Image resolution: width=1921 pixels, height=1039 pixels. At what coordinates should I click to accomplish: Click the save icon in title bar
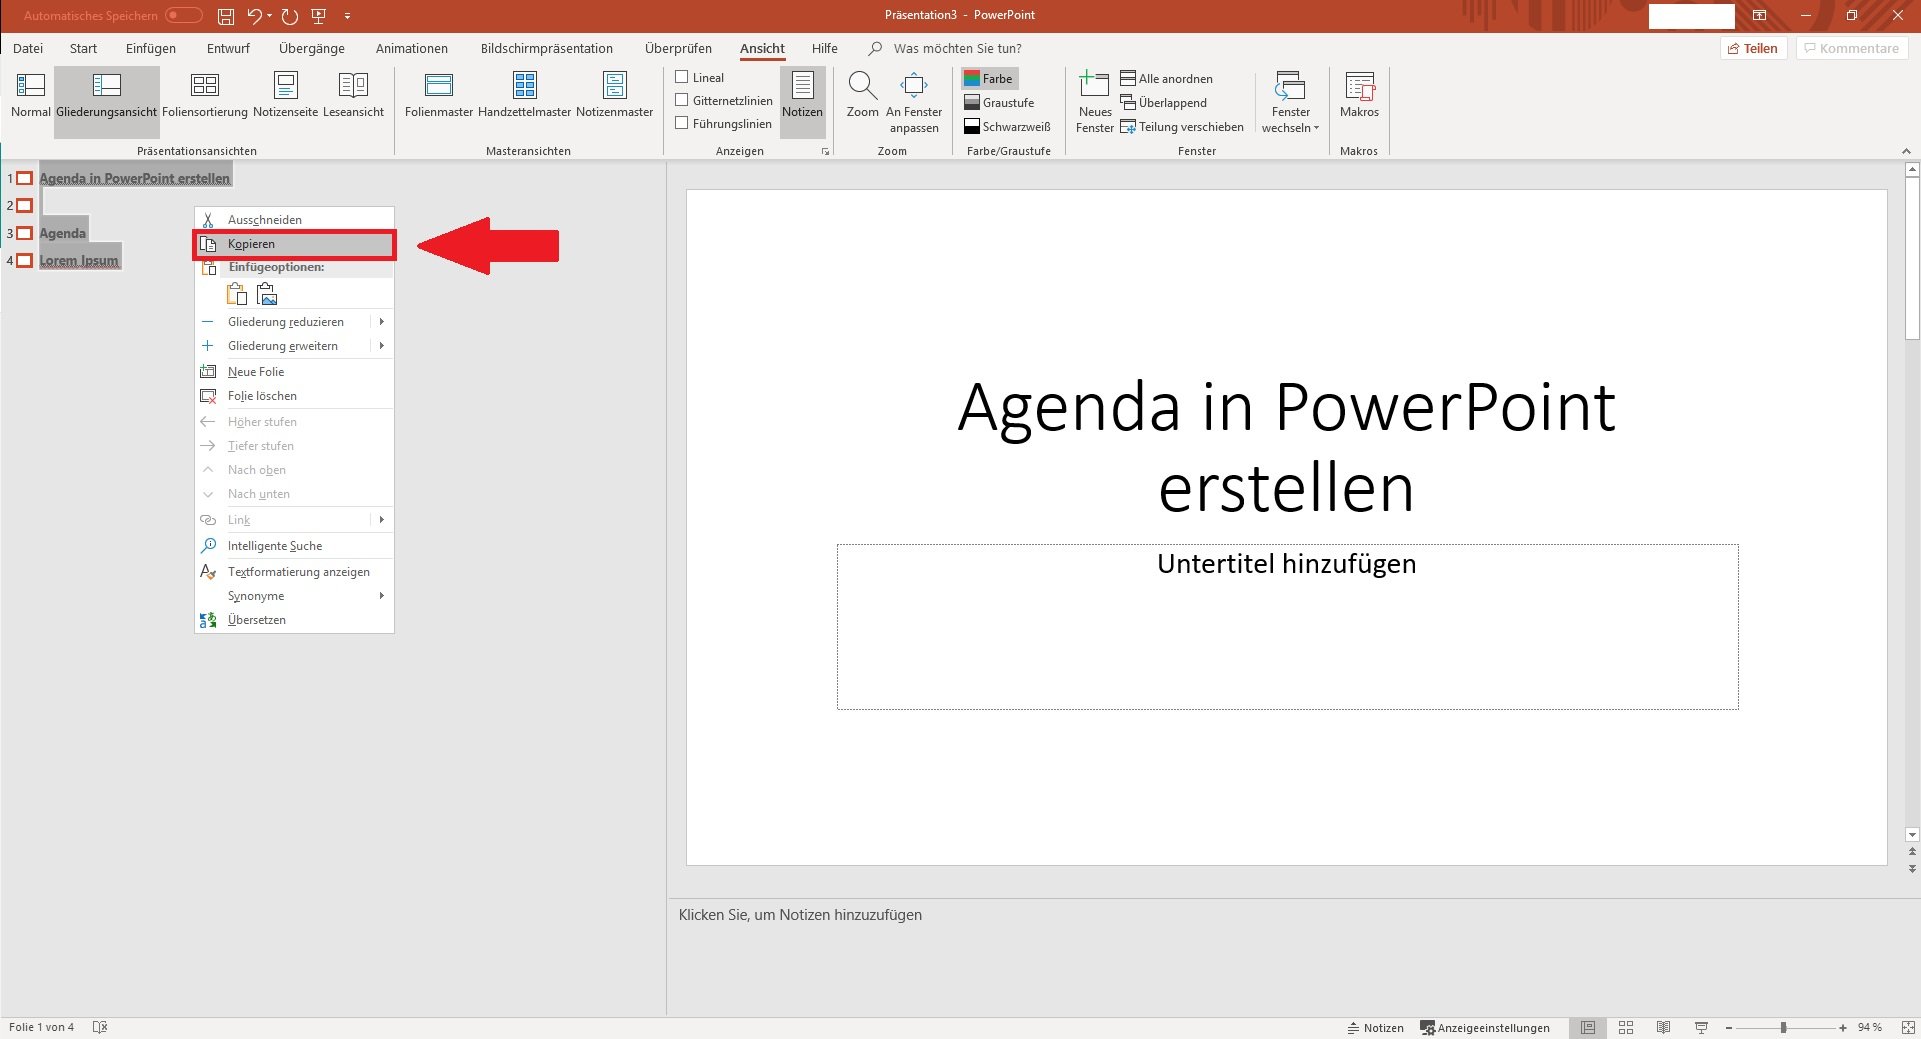point(226,16)
